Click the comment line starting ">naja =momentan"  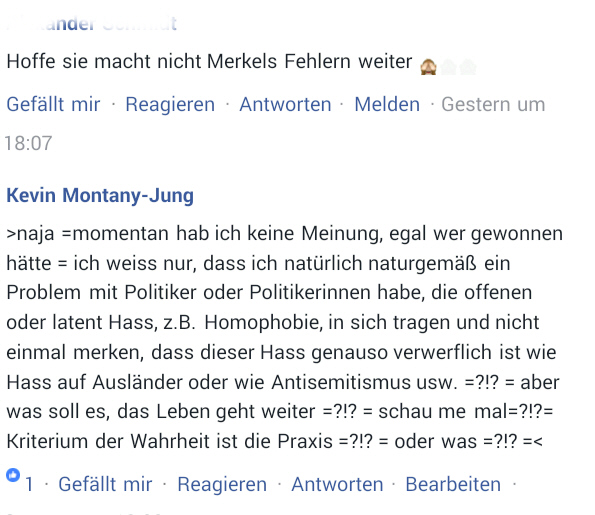285,233
